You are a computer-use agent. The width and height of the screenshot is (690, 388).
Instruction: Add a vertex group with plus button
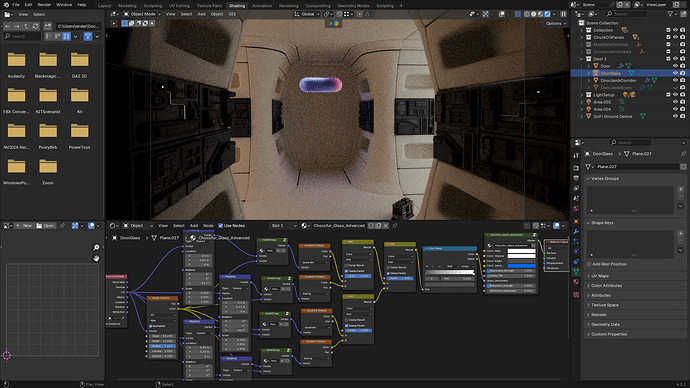(x=681, y=189)
